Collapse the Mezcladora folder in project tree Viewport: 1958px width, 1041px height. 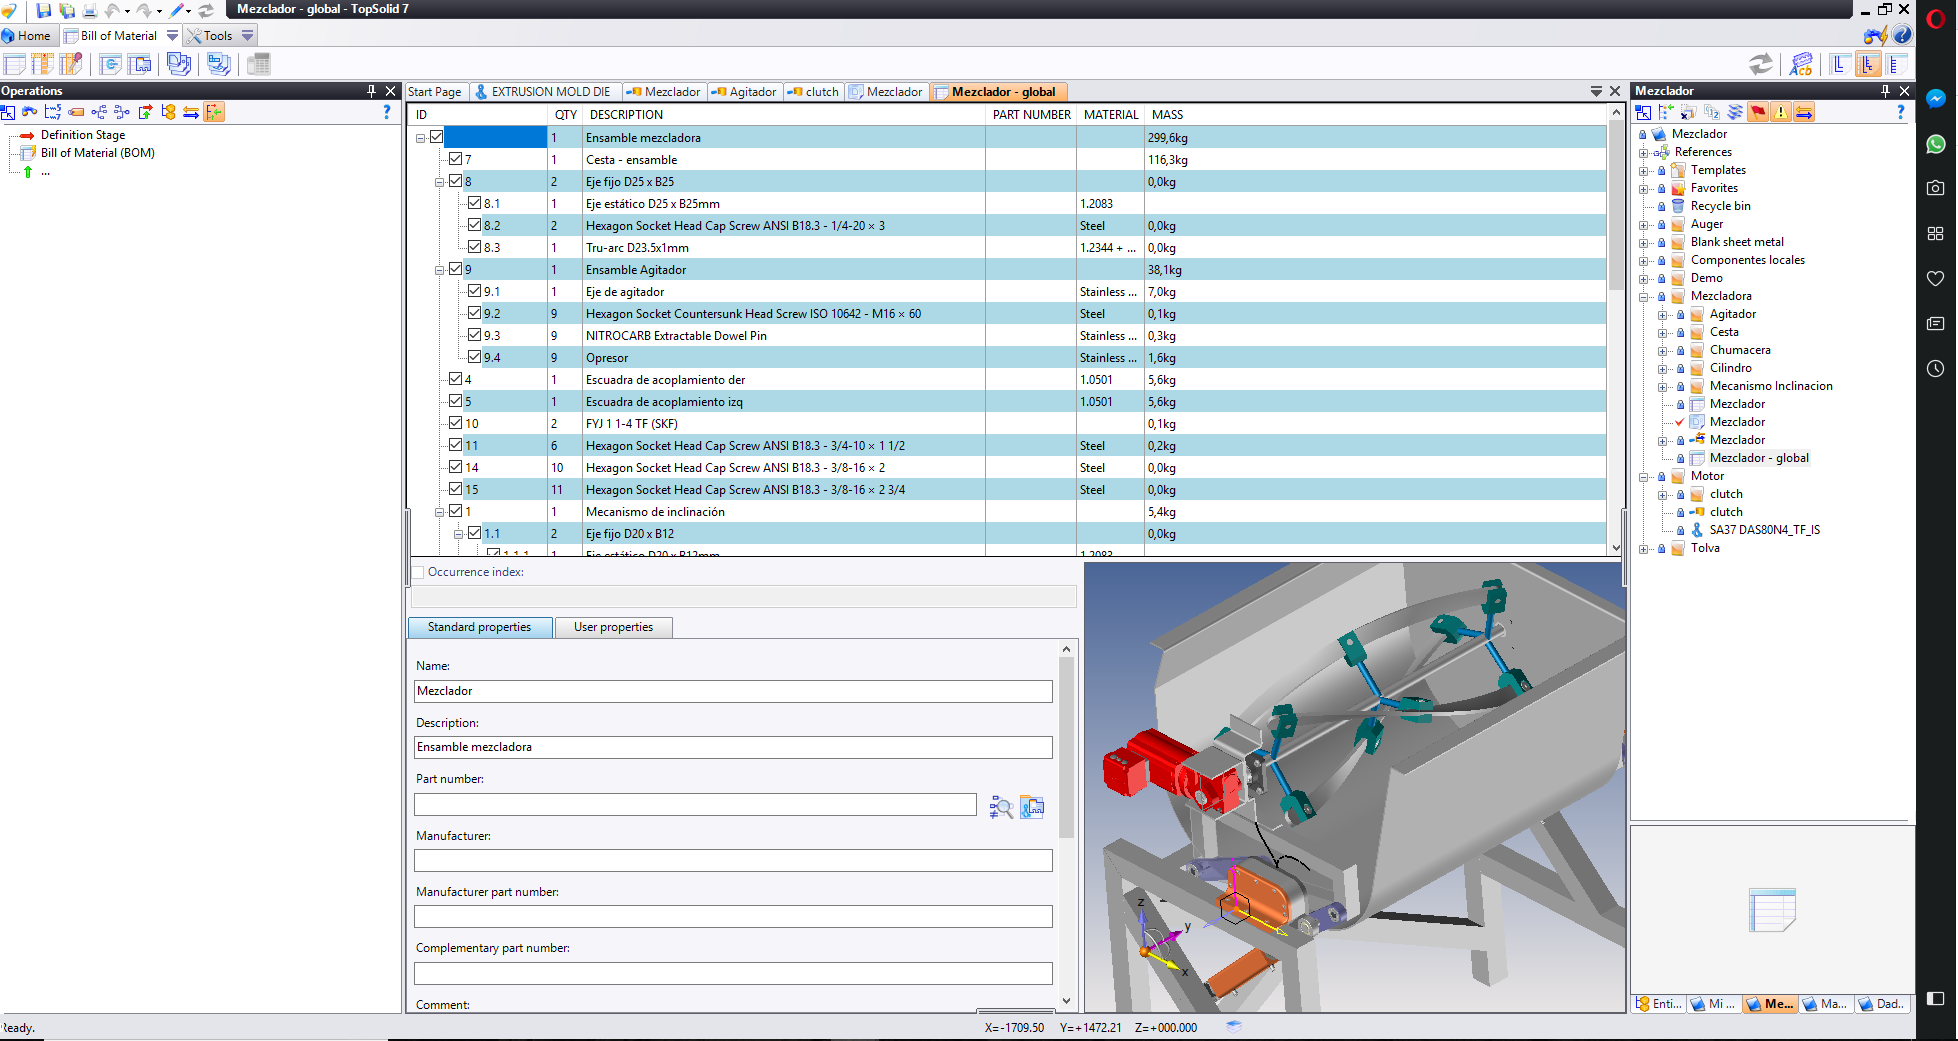[1643, 297]
